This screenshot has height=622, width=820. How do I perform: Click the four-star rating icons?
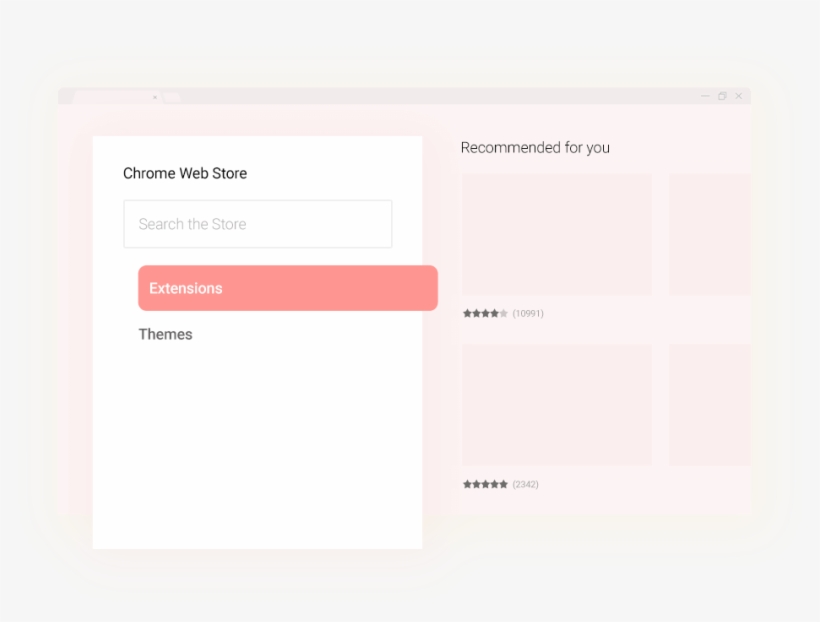[485, 313]
